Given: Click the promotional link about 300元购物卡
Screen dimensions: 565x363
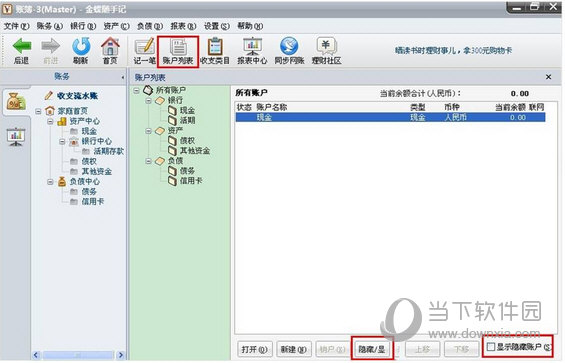Looking at the screenshot, I should pyautogui.click(x=453, y=50).
